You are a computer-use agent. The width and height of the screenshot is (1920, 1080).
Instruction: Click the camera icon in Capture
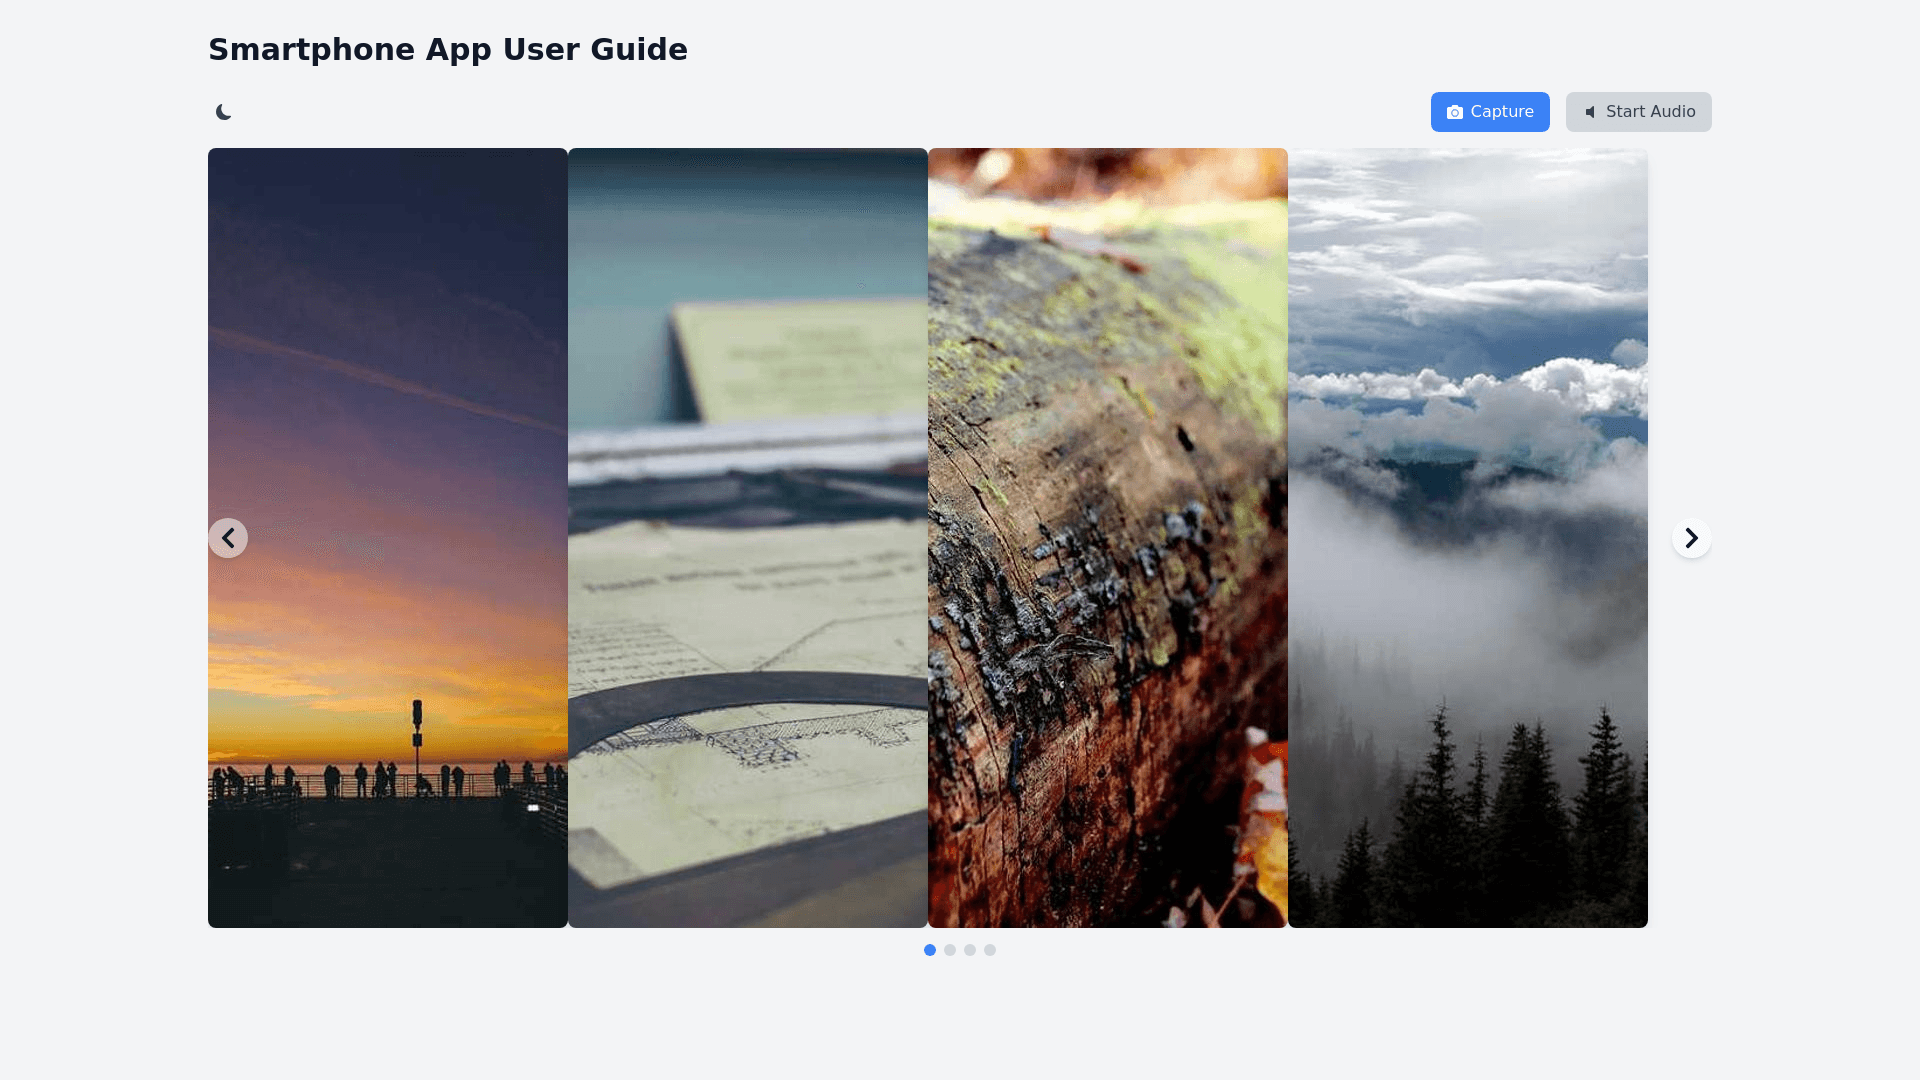pos(1455,112)
